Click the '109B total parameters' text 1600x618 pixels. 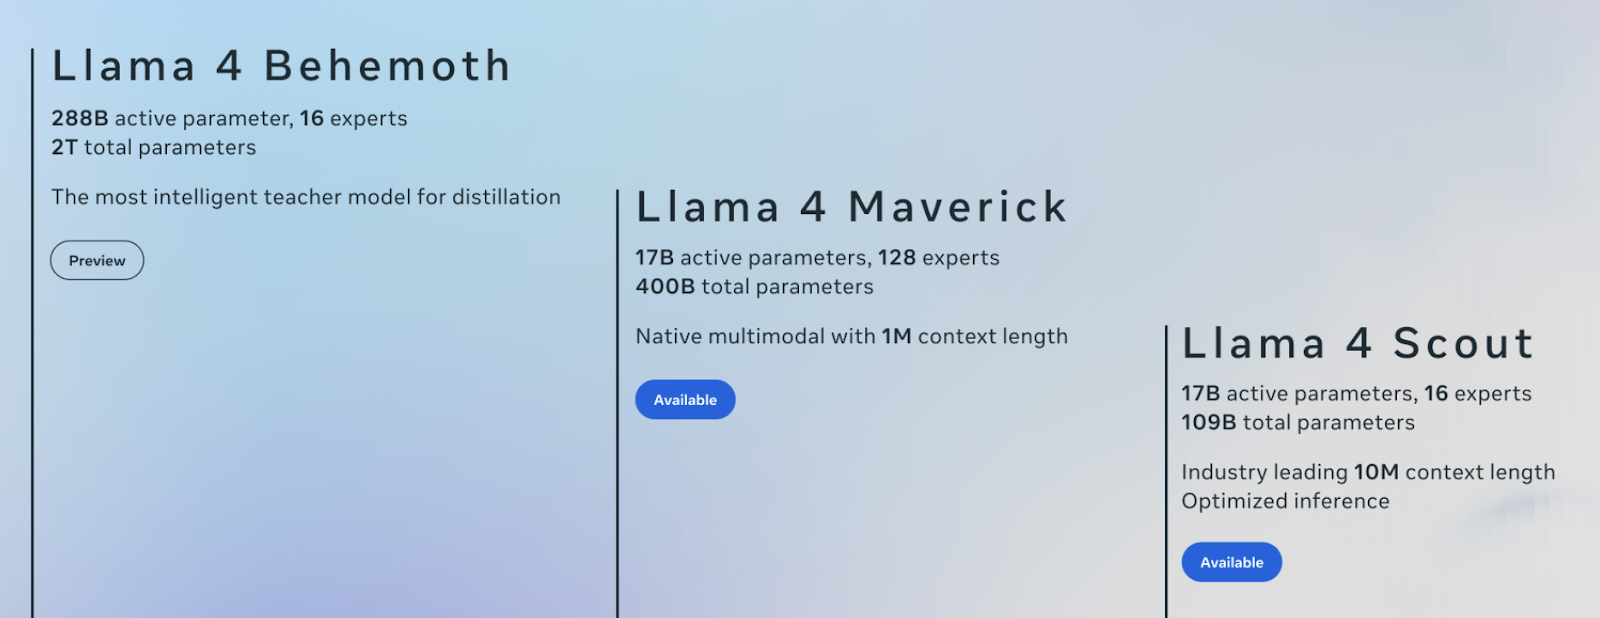coord(1298,423)
